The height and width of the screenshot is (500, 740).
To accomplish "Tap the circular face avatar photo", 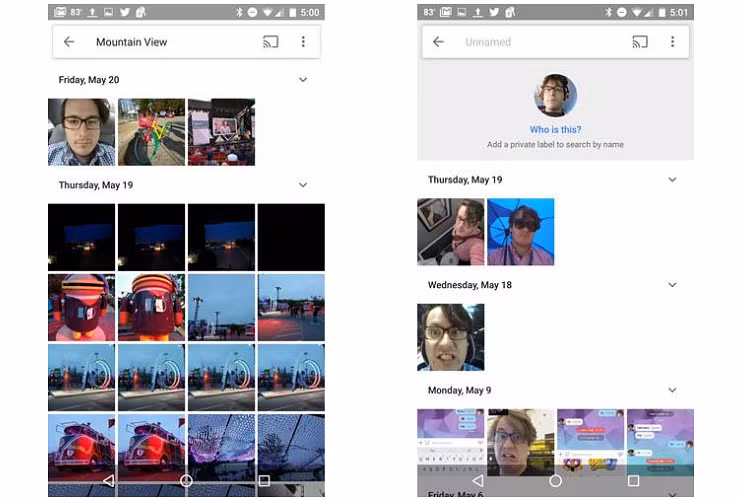I will [555, 96].
